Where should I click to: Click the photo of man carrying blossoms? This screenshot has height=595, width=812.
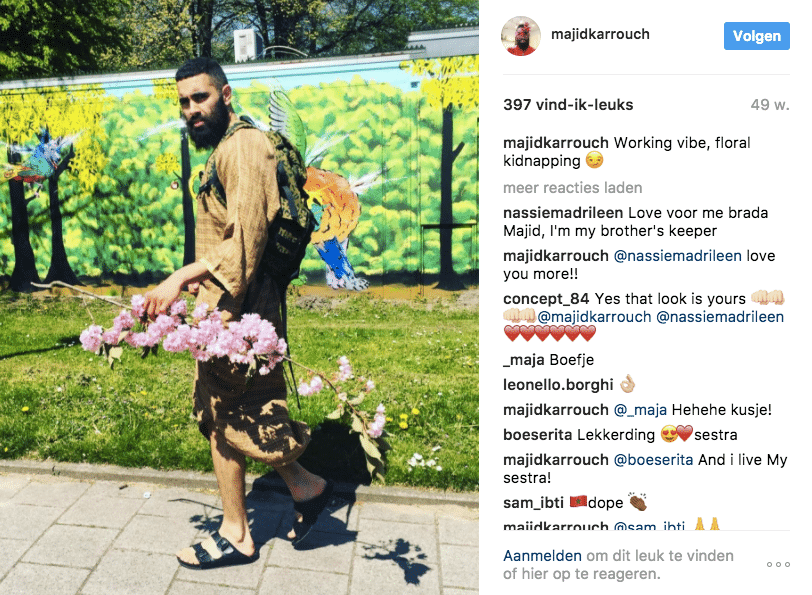pyautogui.click(x=239, y=297)
